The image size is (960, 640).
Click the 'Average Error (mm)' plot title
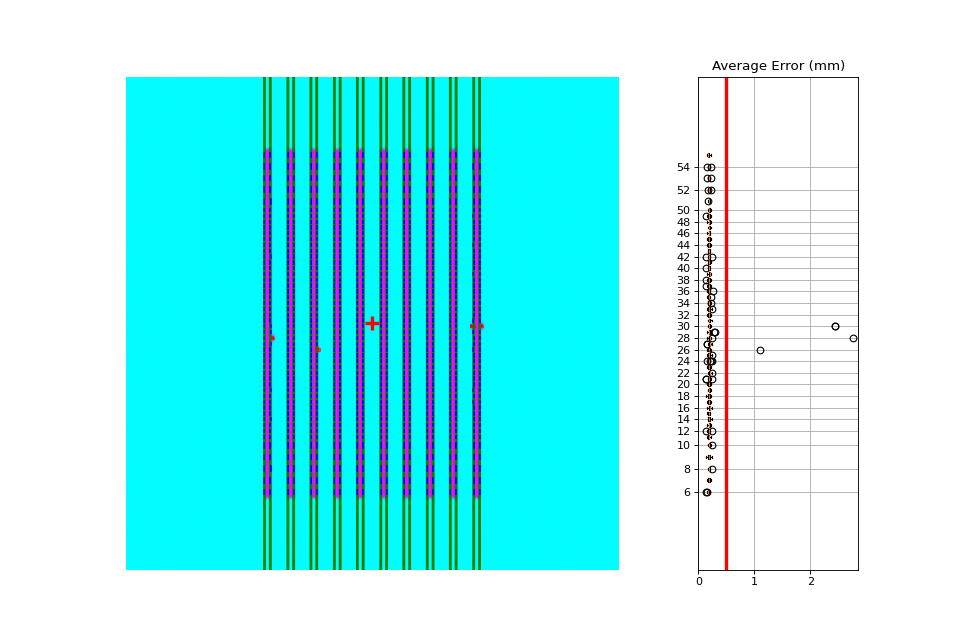[778, 66]
